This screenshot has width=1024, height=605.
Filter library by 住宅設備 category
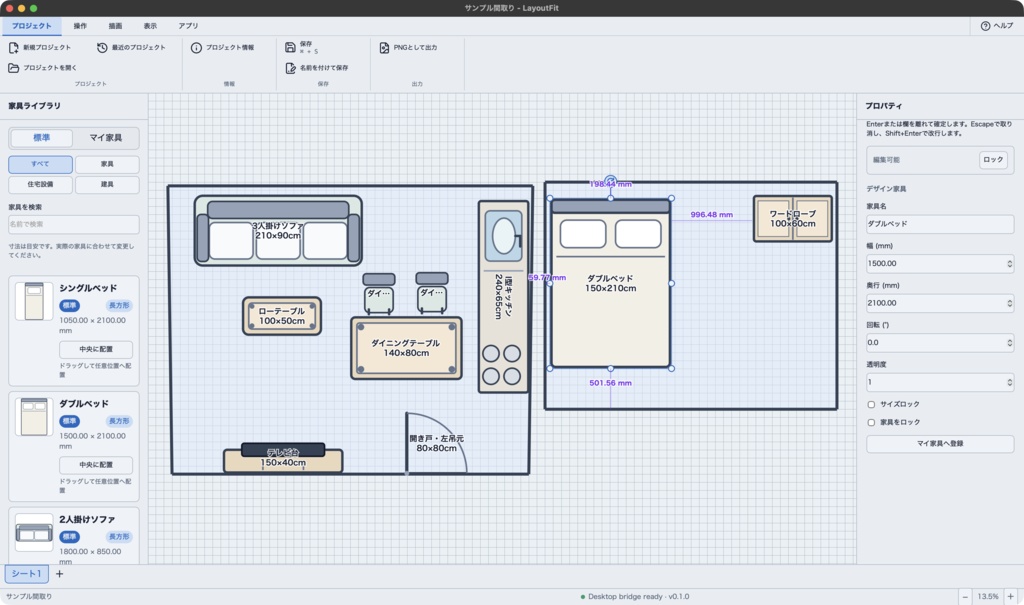(x=40, y=184)
